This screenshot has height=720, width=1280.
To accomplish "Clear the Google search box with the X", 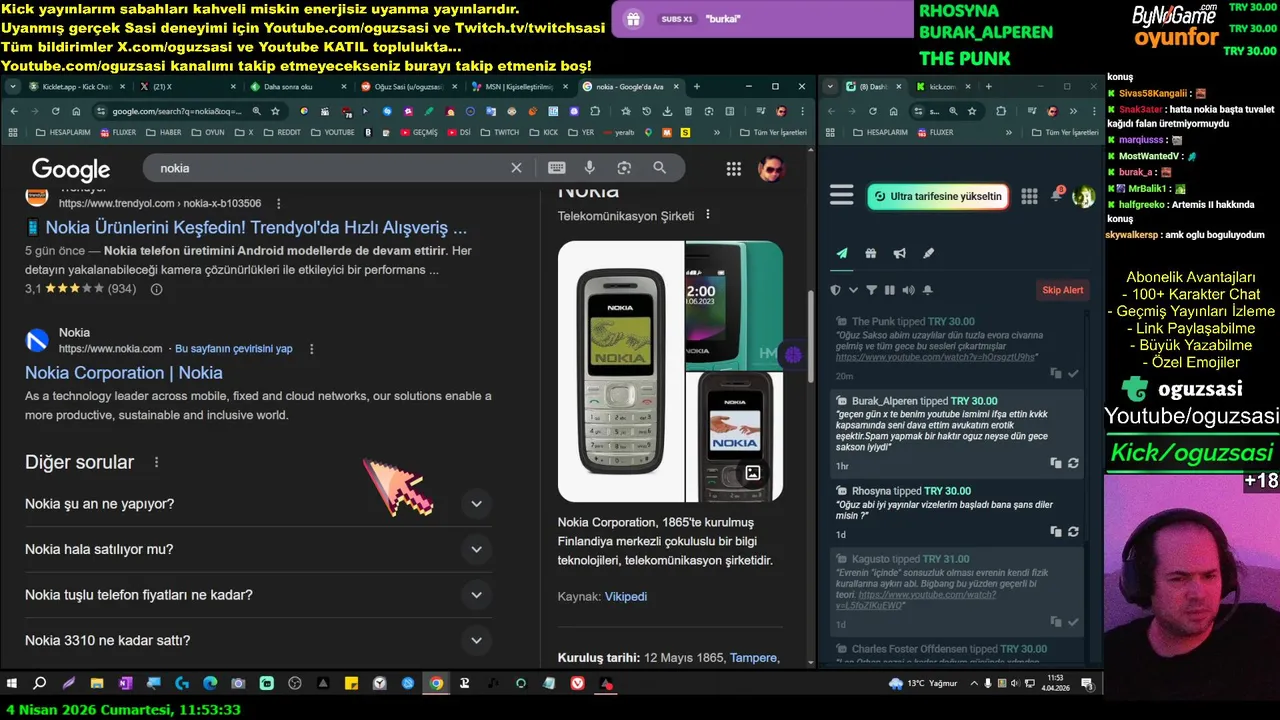I will pos(516,168).
